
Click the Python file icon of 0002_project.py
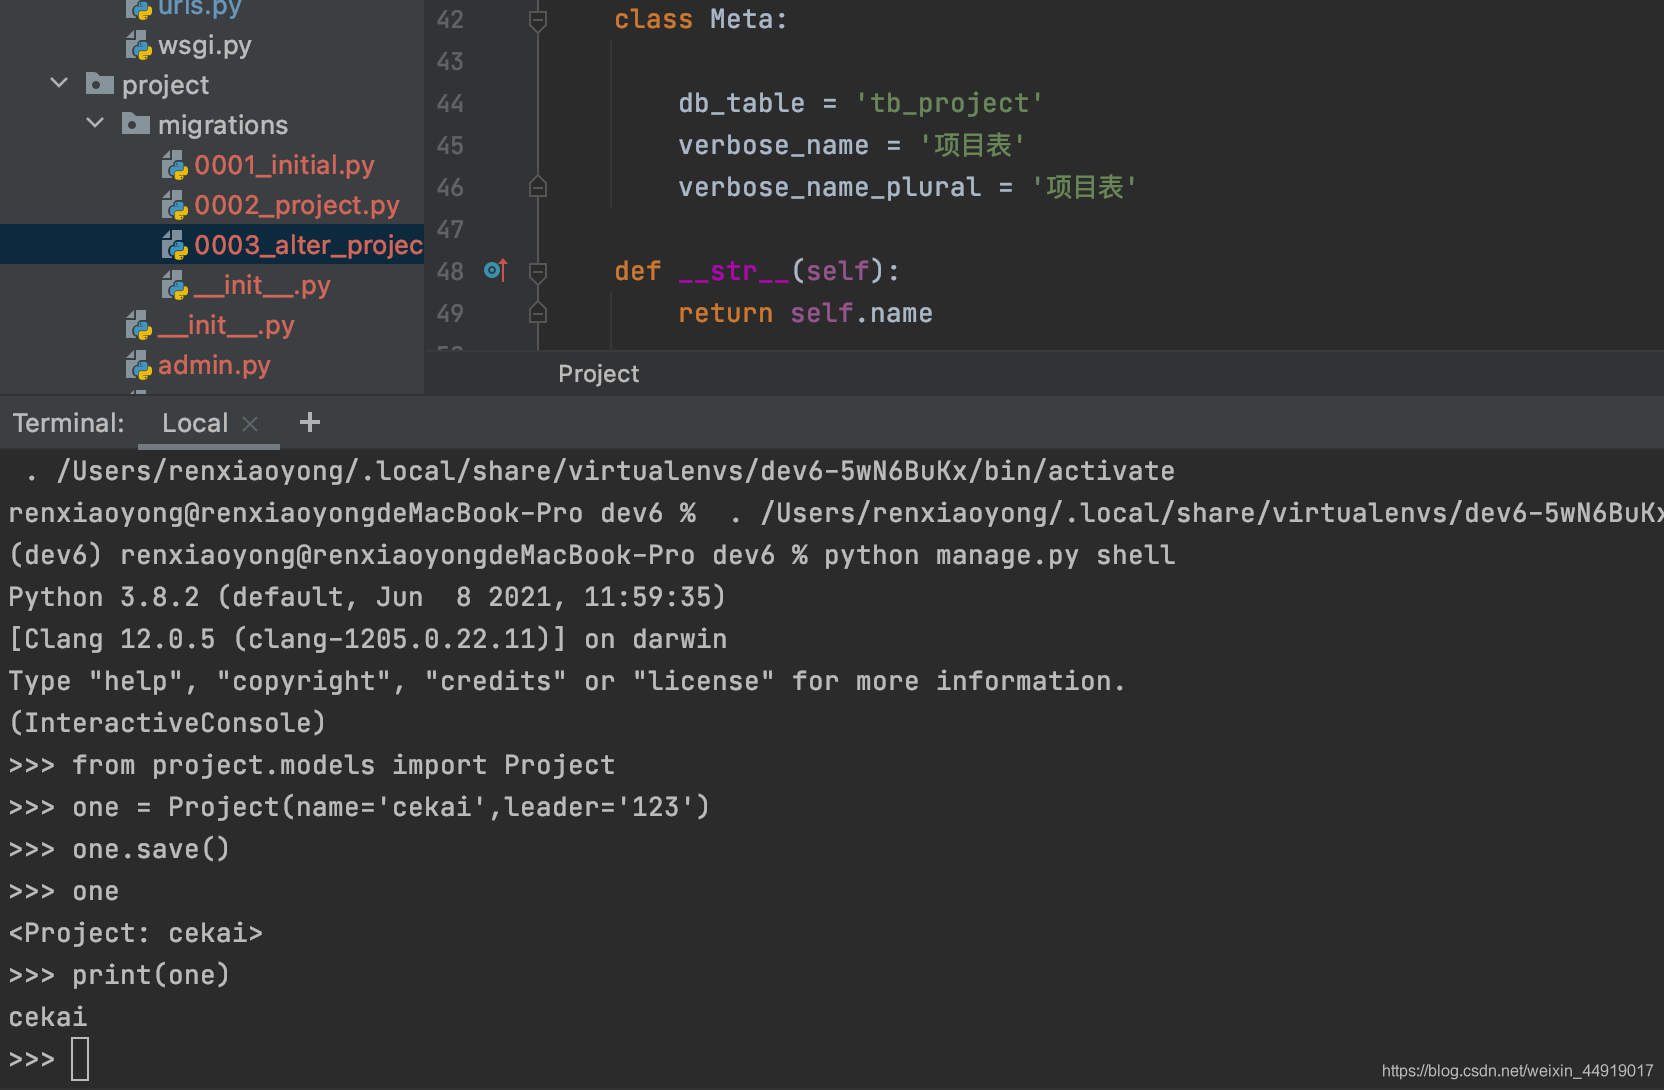click(175, 205)
